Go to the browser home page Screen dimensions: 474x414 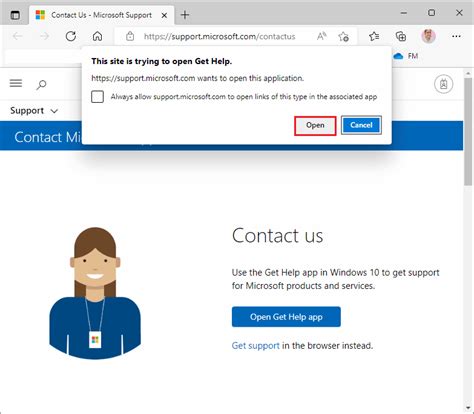coord(97,36)
